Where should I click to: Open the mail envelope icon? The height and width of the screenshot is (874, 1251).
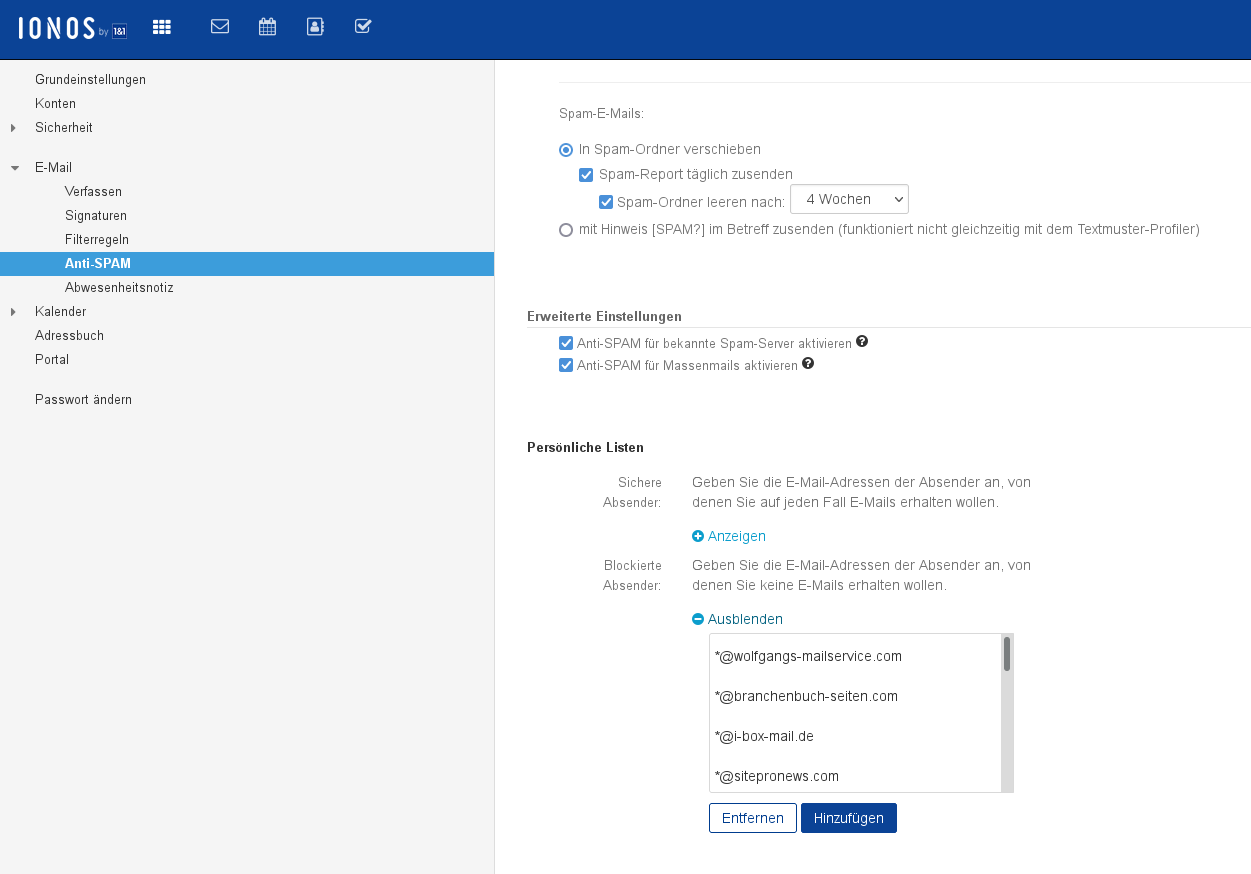[x=220, y=27]
